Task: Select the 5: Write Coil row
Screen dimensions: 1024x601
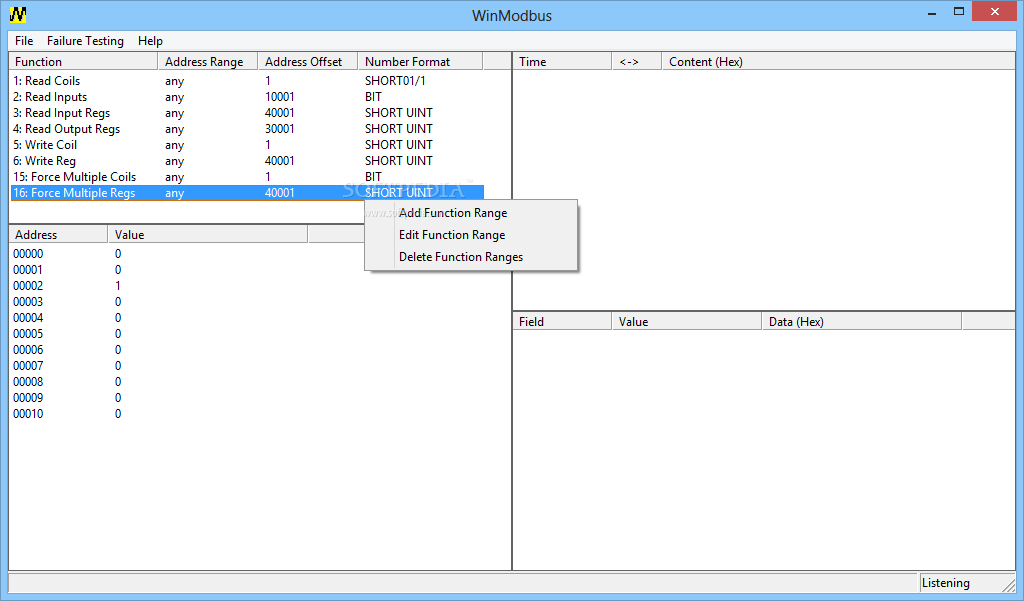Action: [x=247, y=145]
